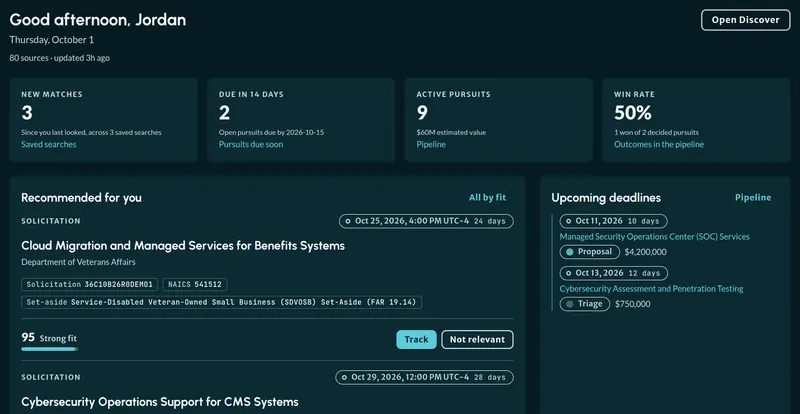Mark Cloud Migration solicitation Not relevant
Screen dimensions: 800x414
pyautogui.click(x=477, y=339)
